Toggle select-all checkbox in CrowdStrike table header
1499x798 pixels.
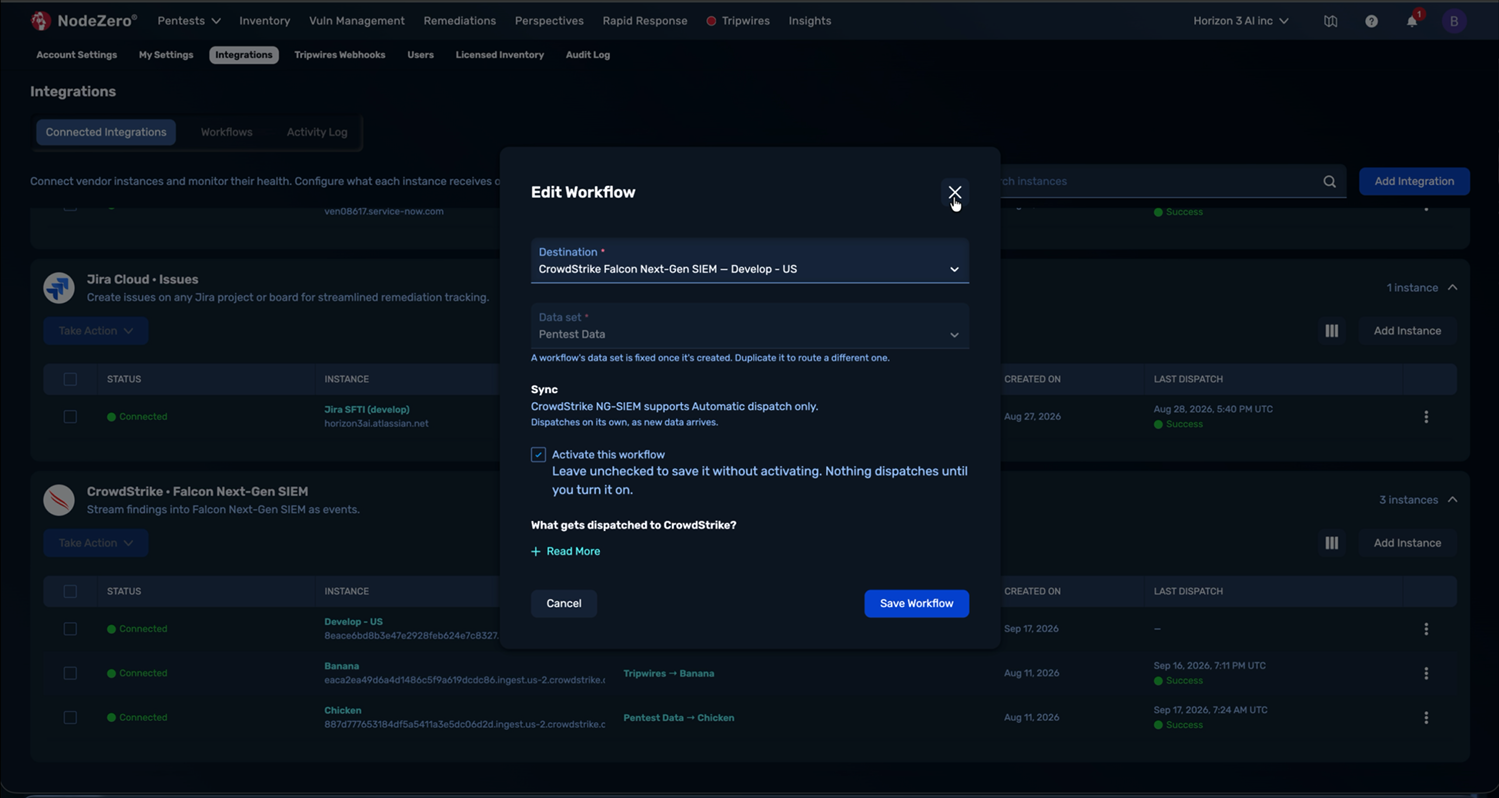70,591
